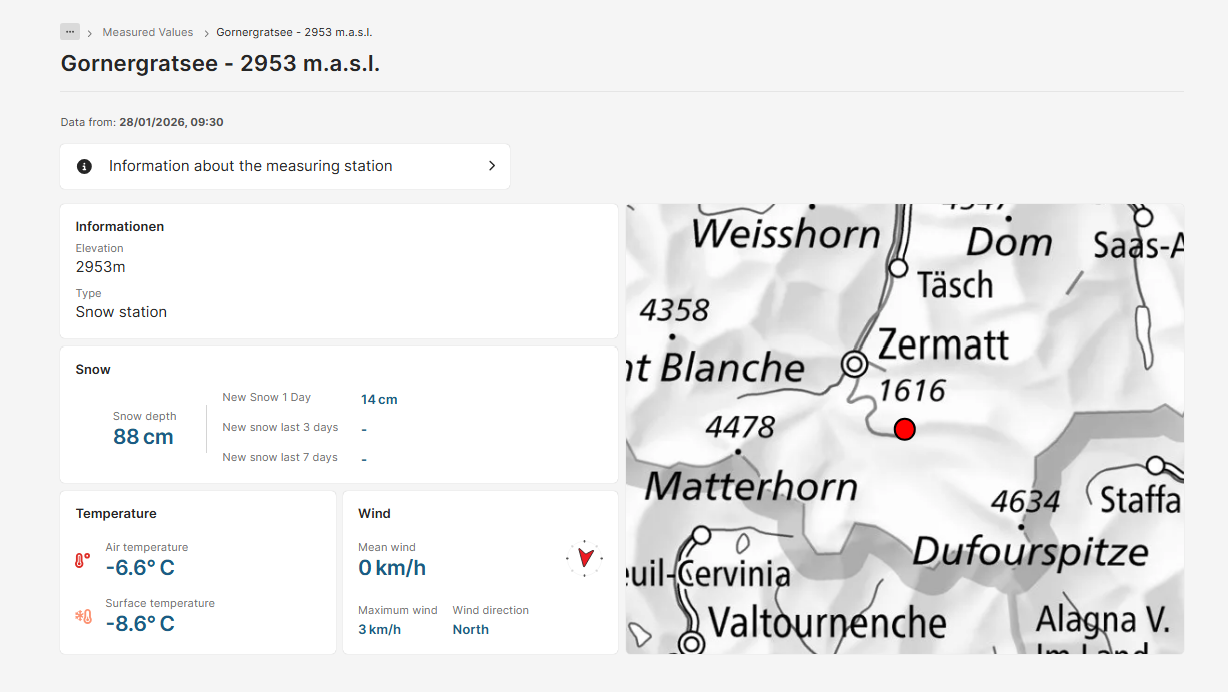
Task: Click the Dufourspitze label on the map
Action: (x=1030, y=551)
